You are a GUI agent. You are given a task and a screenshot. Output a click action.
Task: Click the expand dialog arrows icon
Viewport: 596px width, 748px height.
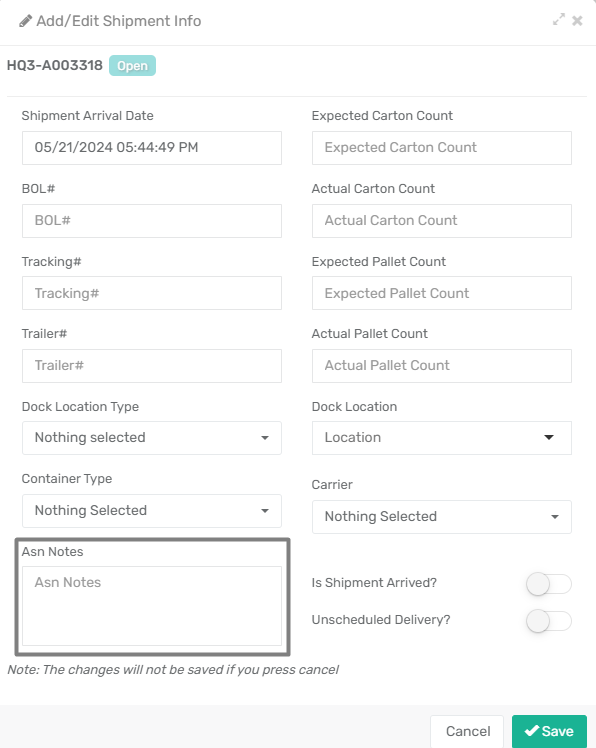pos(559,20)
